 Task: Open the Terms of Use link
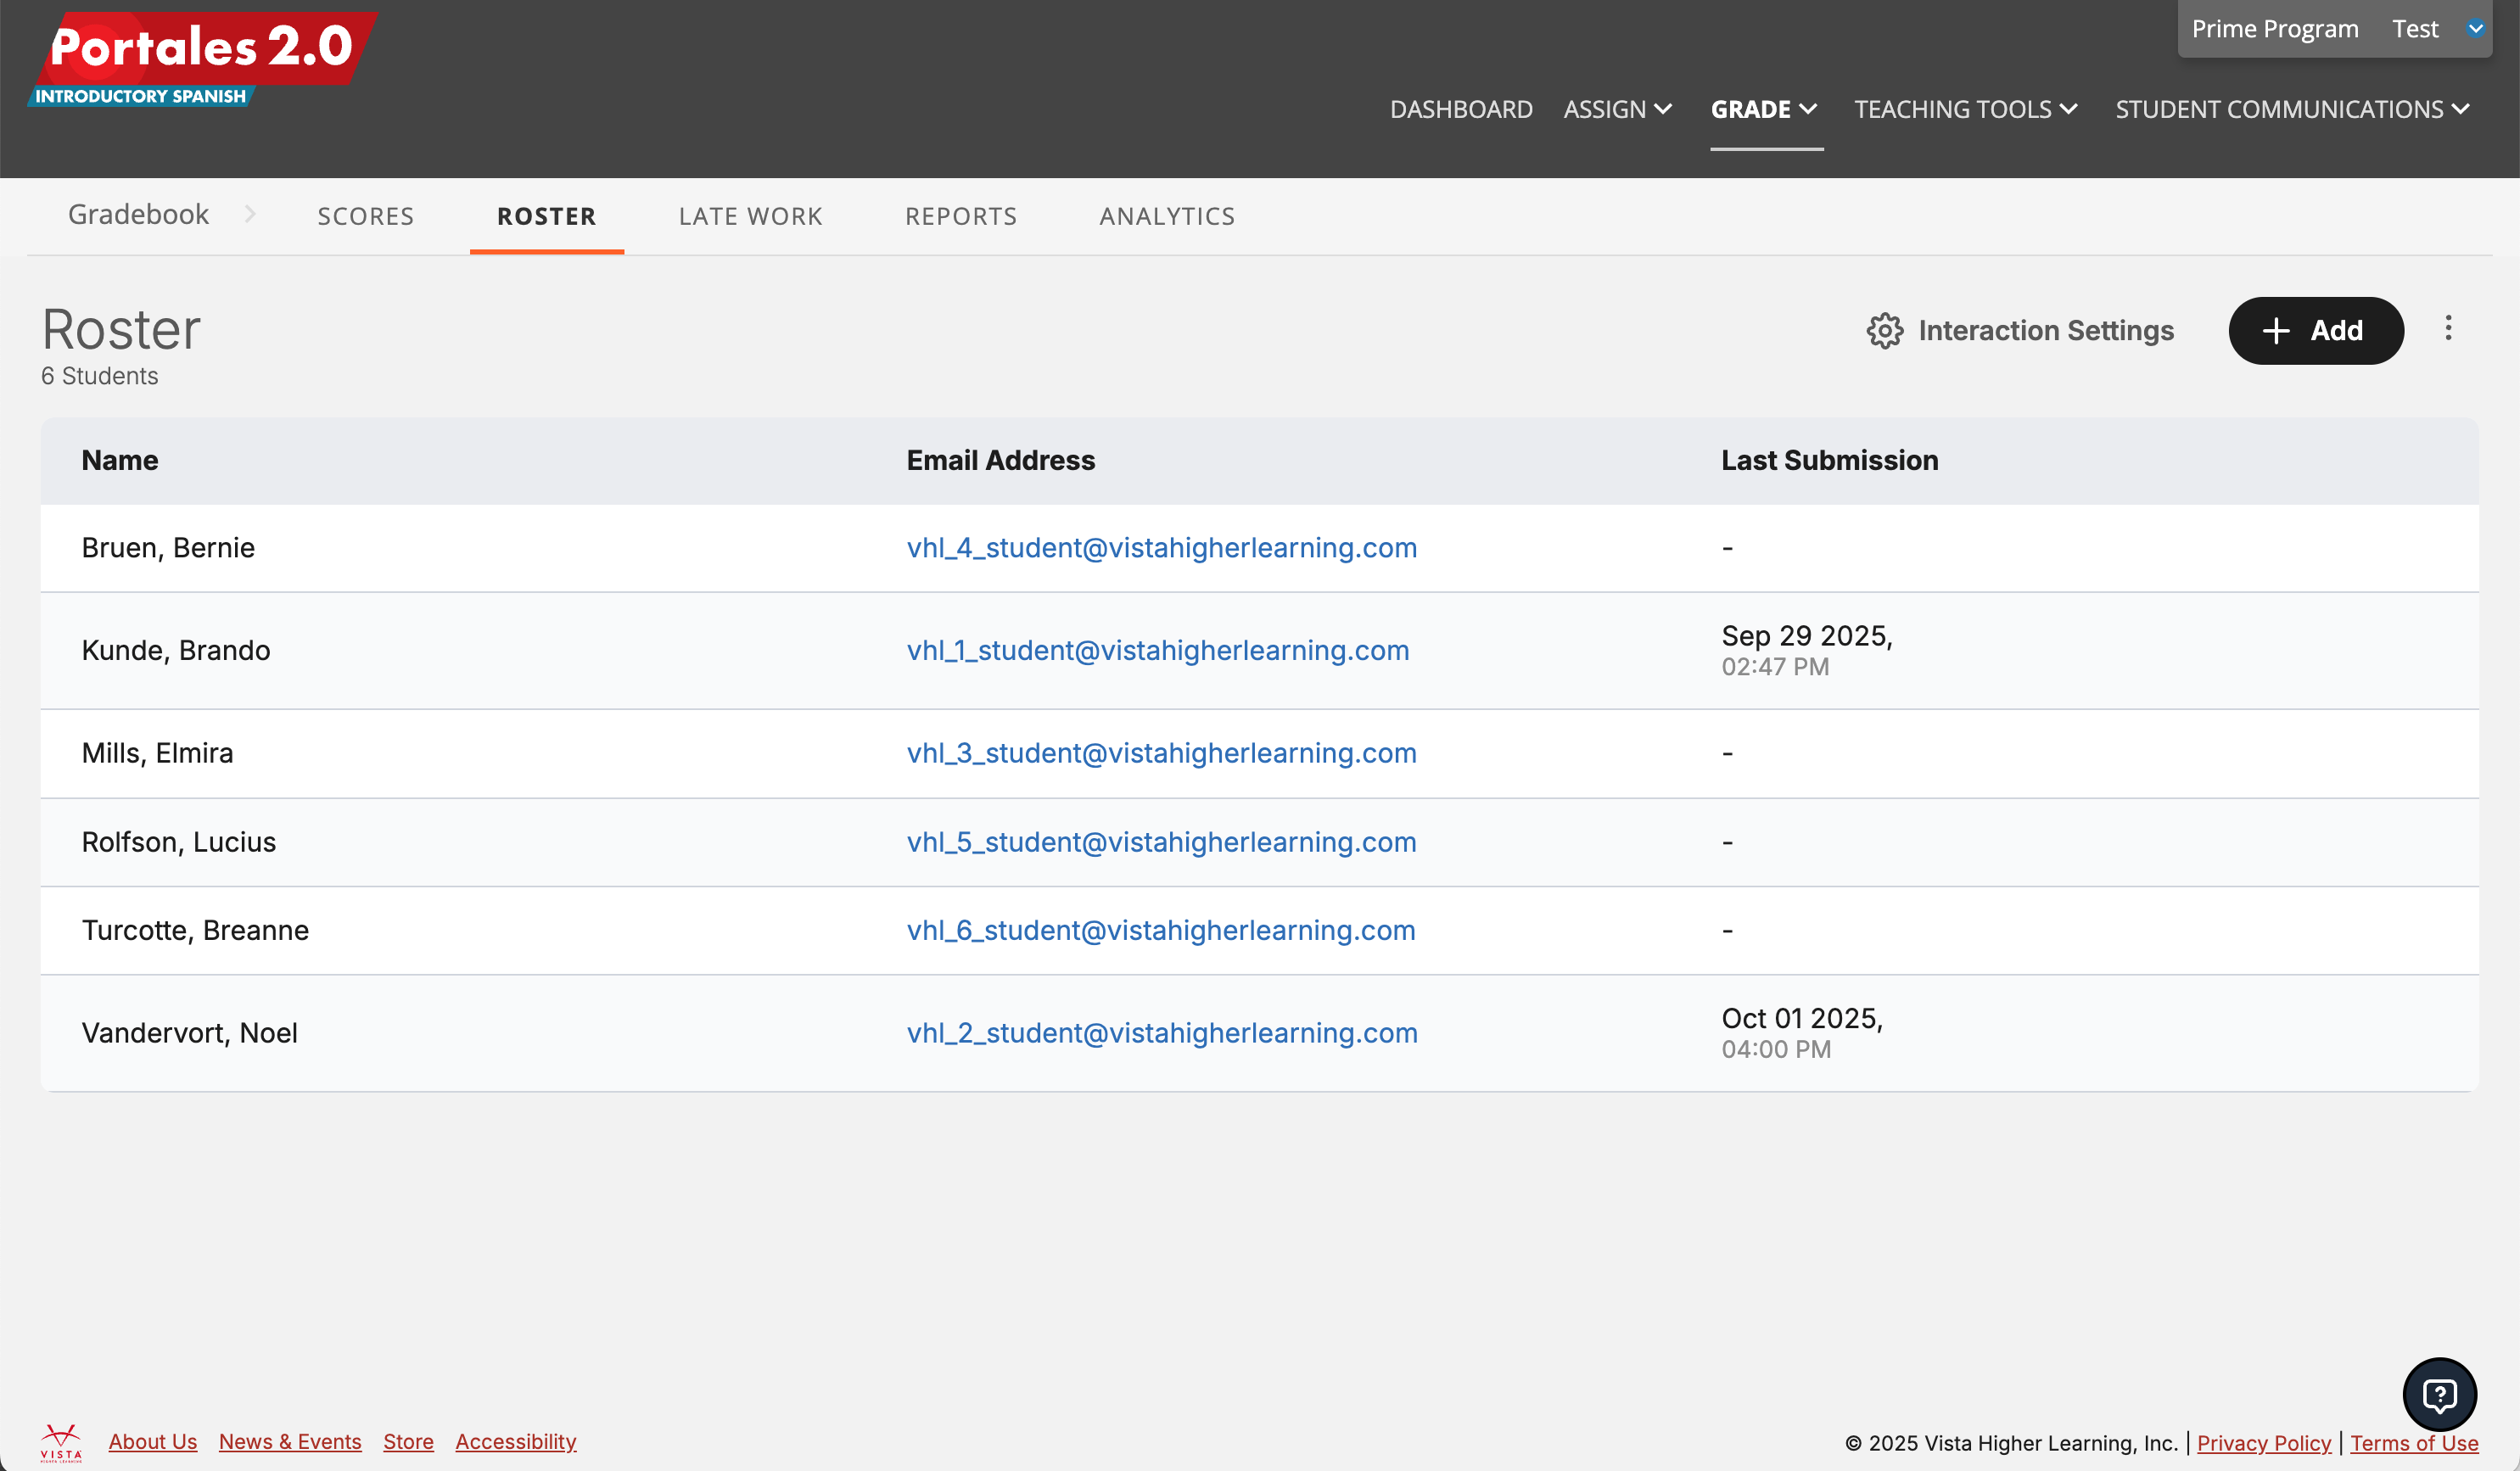[x=2414, y=1443]
